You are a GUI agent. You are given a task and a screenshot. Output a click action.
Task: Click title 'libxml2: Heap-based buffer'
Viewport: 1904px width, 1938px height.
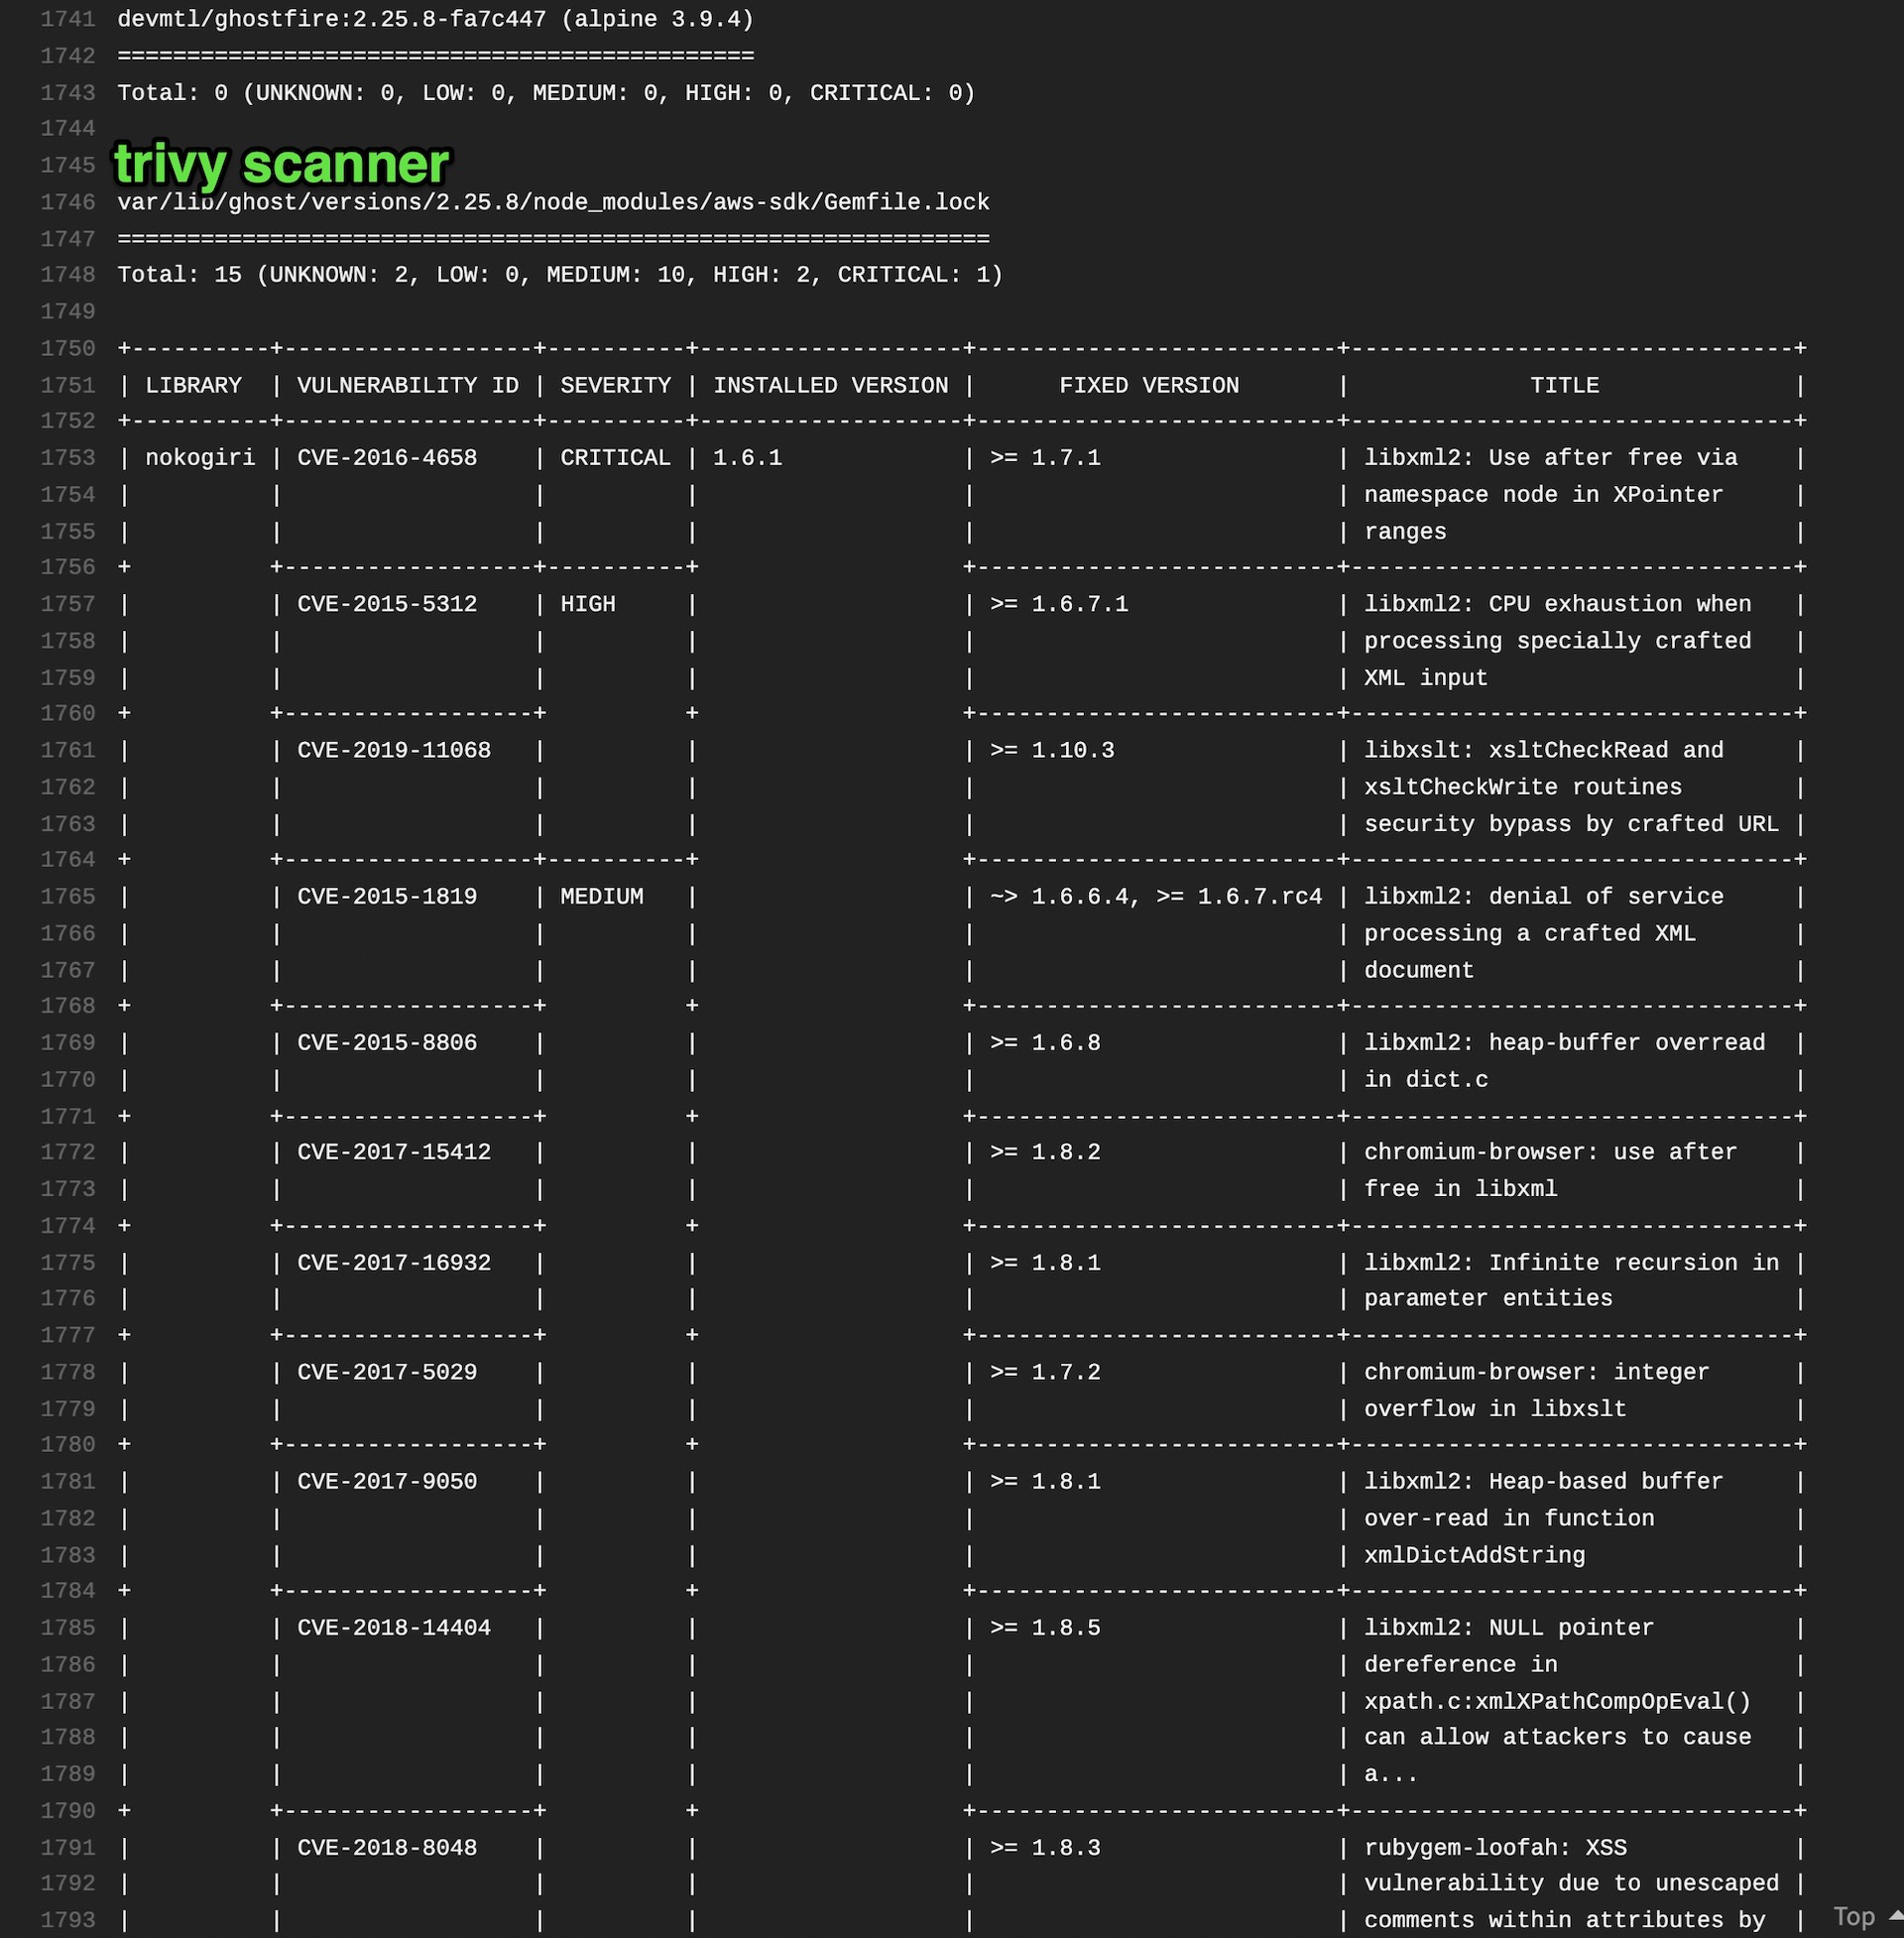click(x=1544, y=1482)
